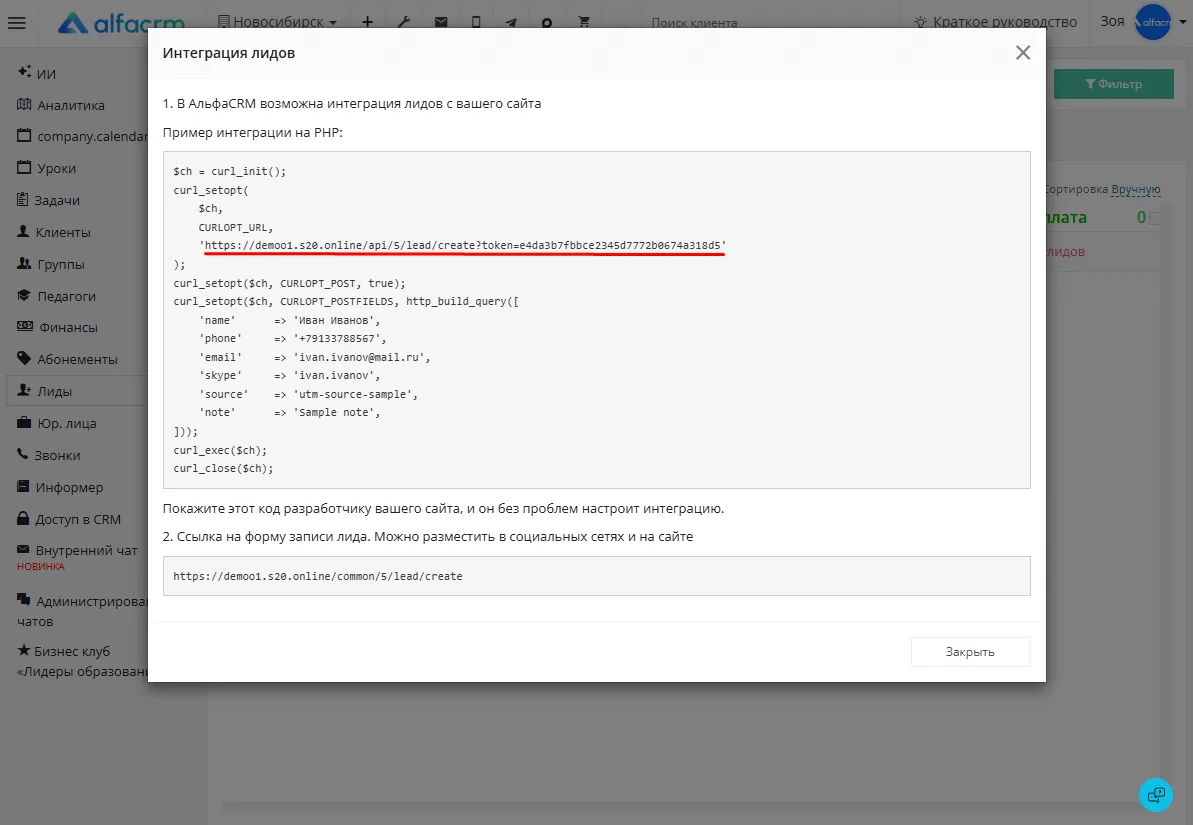Click the 'ivan.ivanov@mail.ru' email value in code

tap(361, 357)
